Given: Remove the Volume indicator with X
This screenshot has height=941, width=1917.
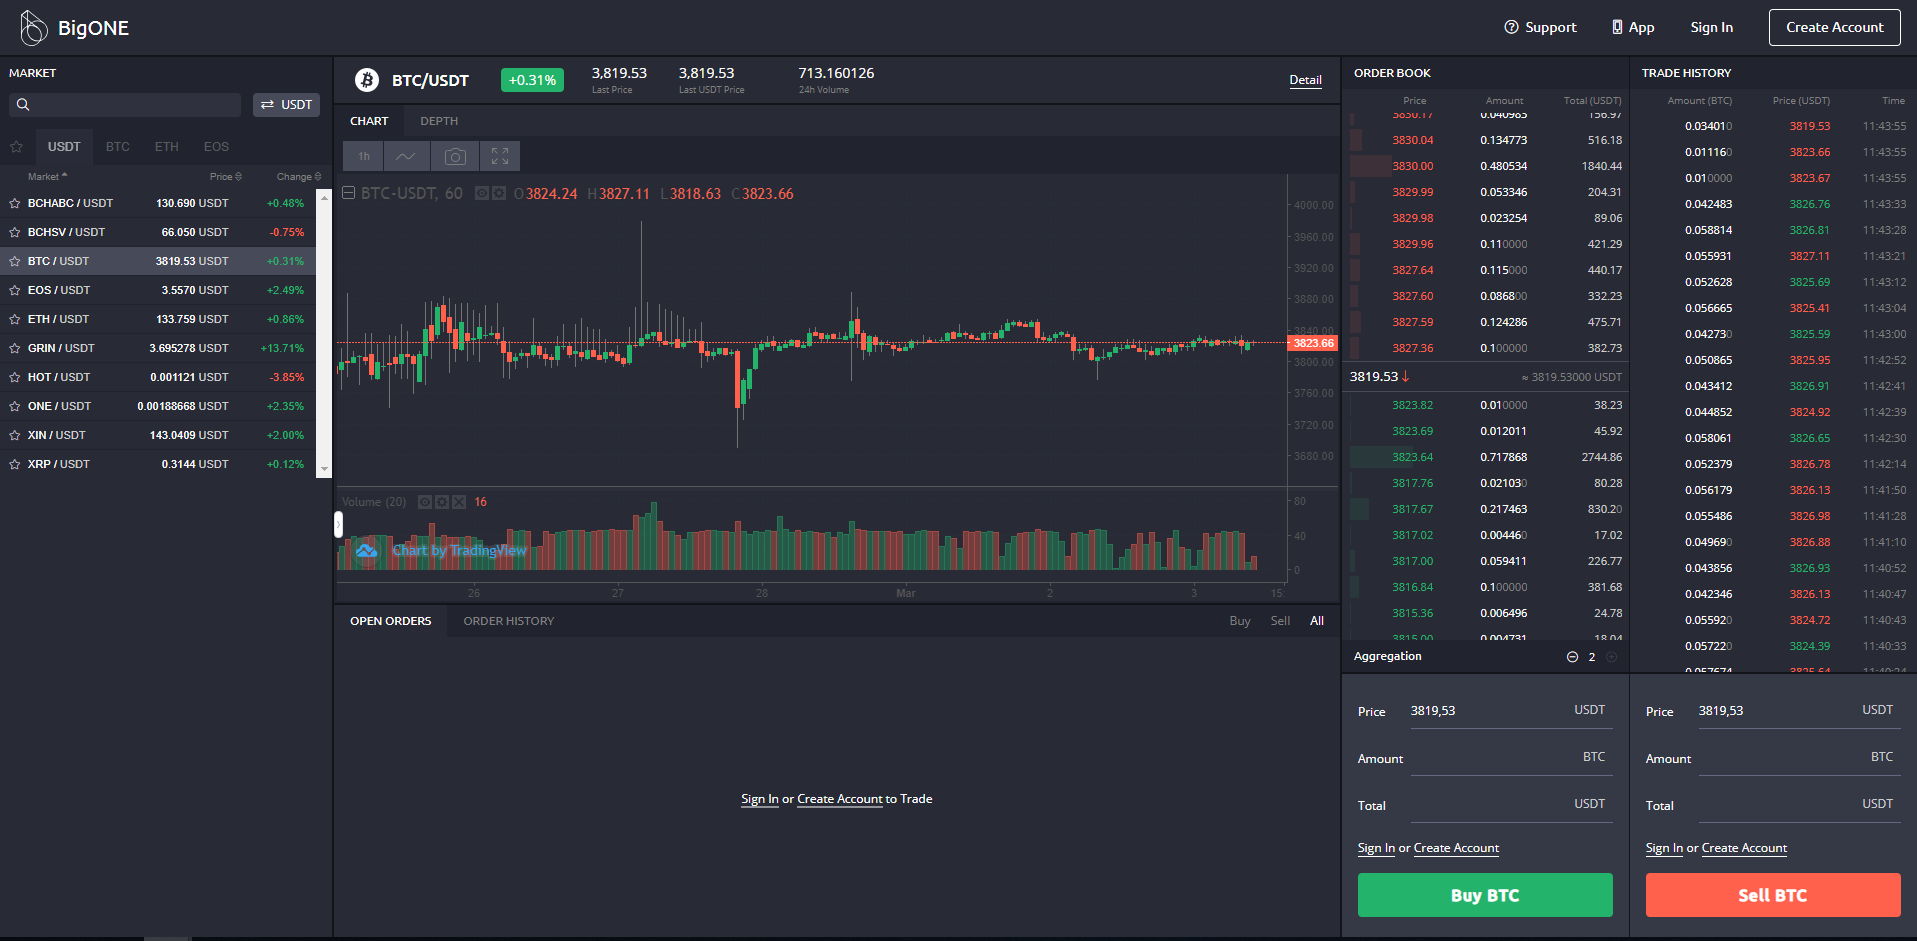Looking at the screenshot, I should click(x=458, y=502).
